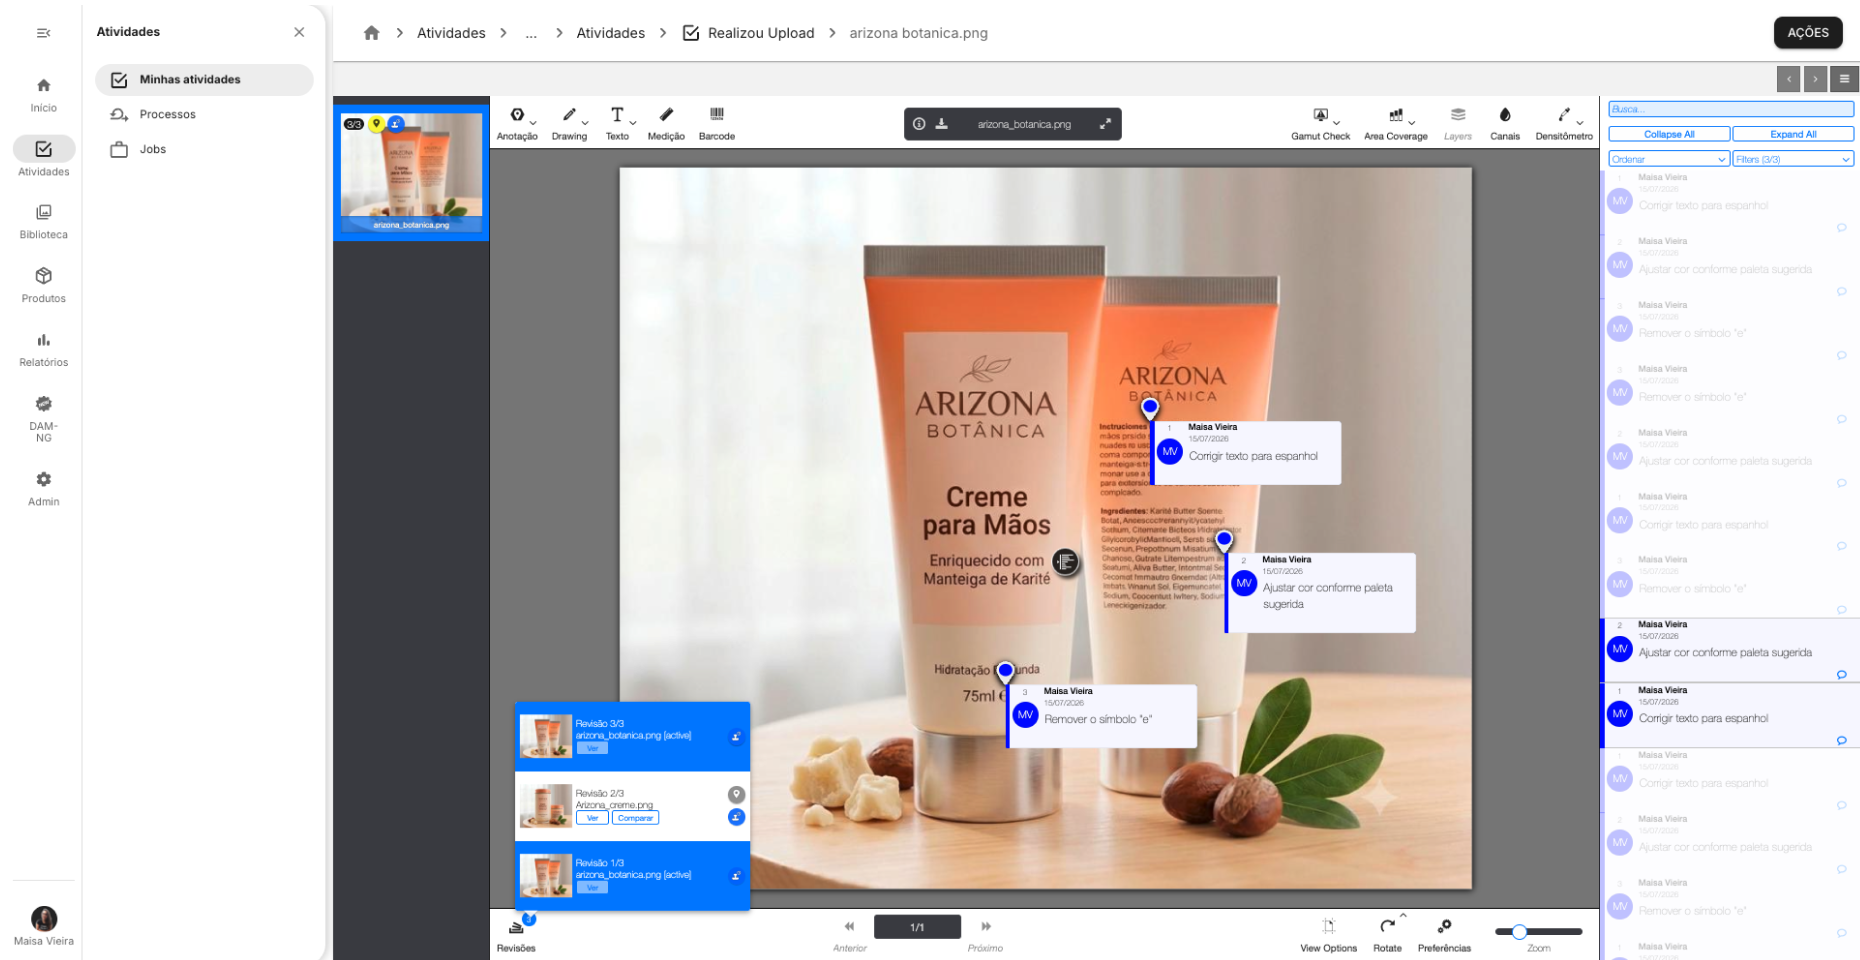1860x960 pixels.
Task: Click Collapse All comments
Action: coord(1669,134)
